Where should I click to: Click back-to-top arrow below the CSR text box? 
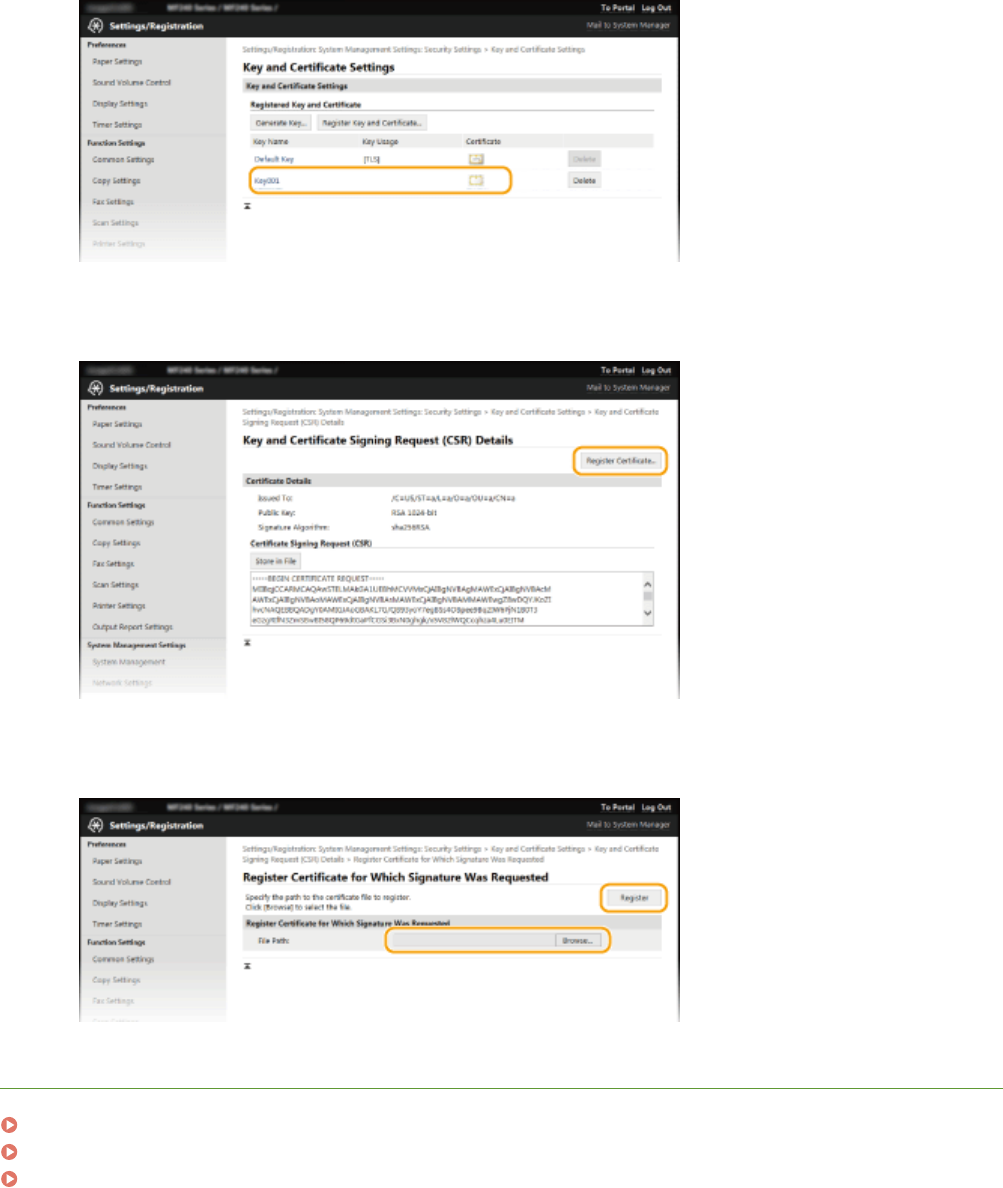pos(247,642)
